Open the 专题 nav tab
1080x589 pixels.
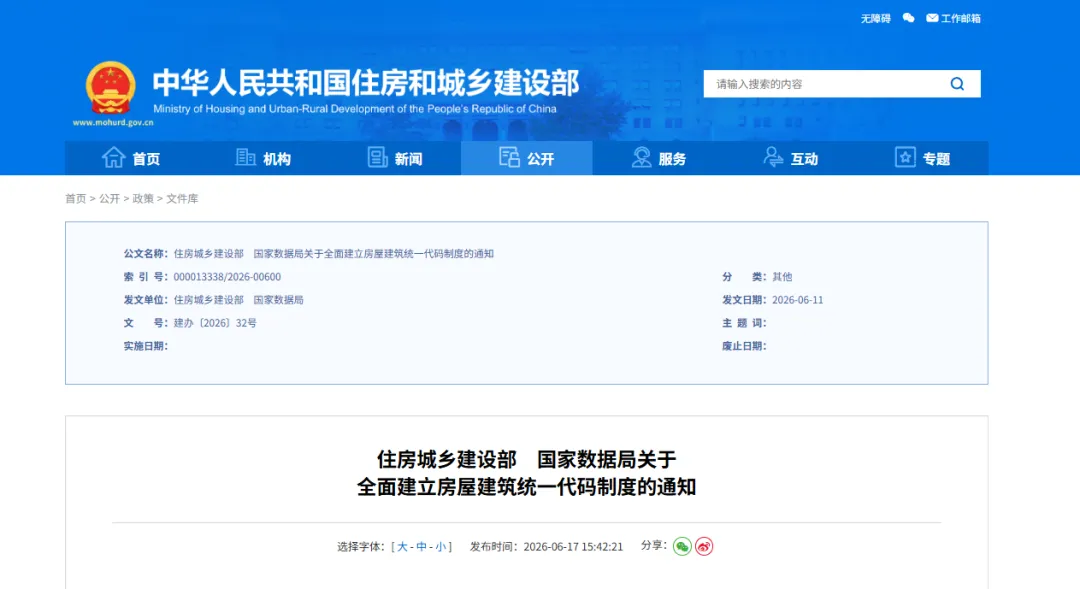pos(923,158)
